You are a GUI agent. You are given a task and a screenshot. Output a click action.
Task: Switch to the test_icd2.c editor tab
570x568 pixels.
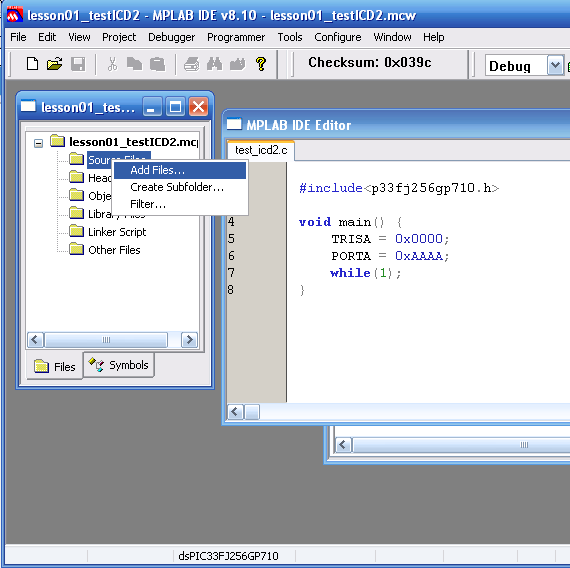point(261,150)
